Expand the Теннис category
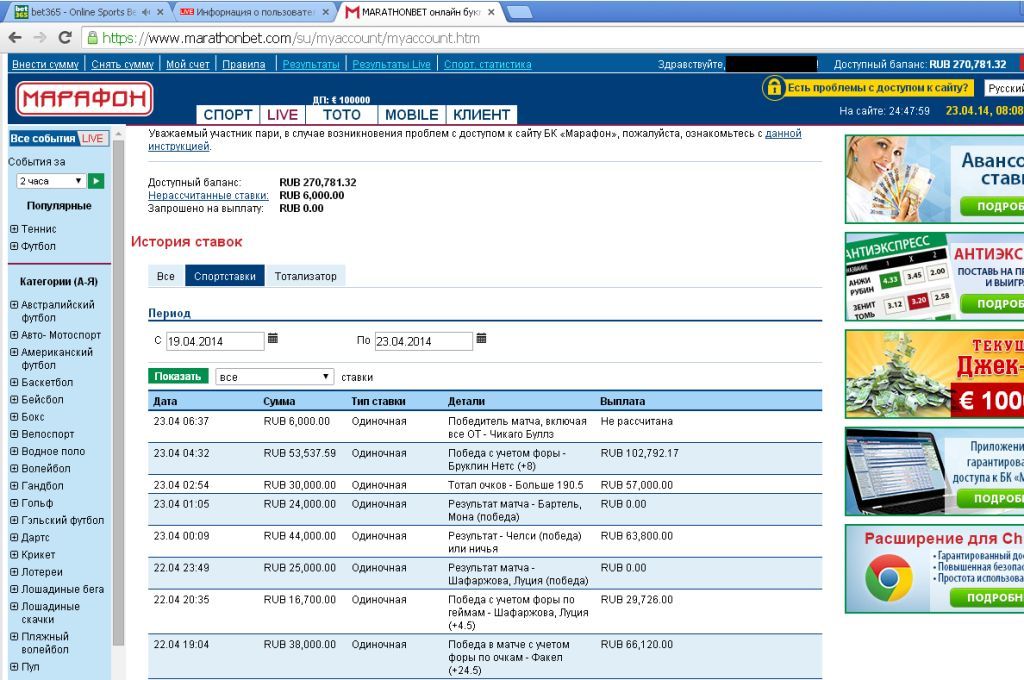The image size is (1024, 680). tap(14, 229)
